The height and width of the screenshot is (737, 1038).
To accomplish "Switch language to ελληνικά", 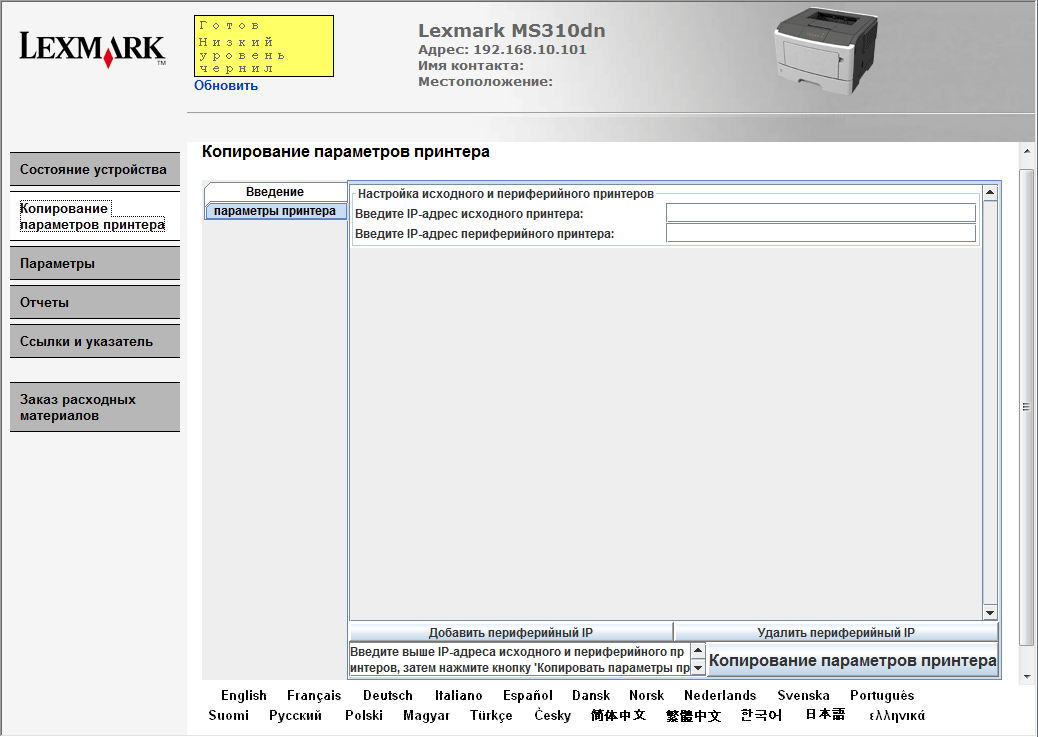I will (x=897, y=715).
